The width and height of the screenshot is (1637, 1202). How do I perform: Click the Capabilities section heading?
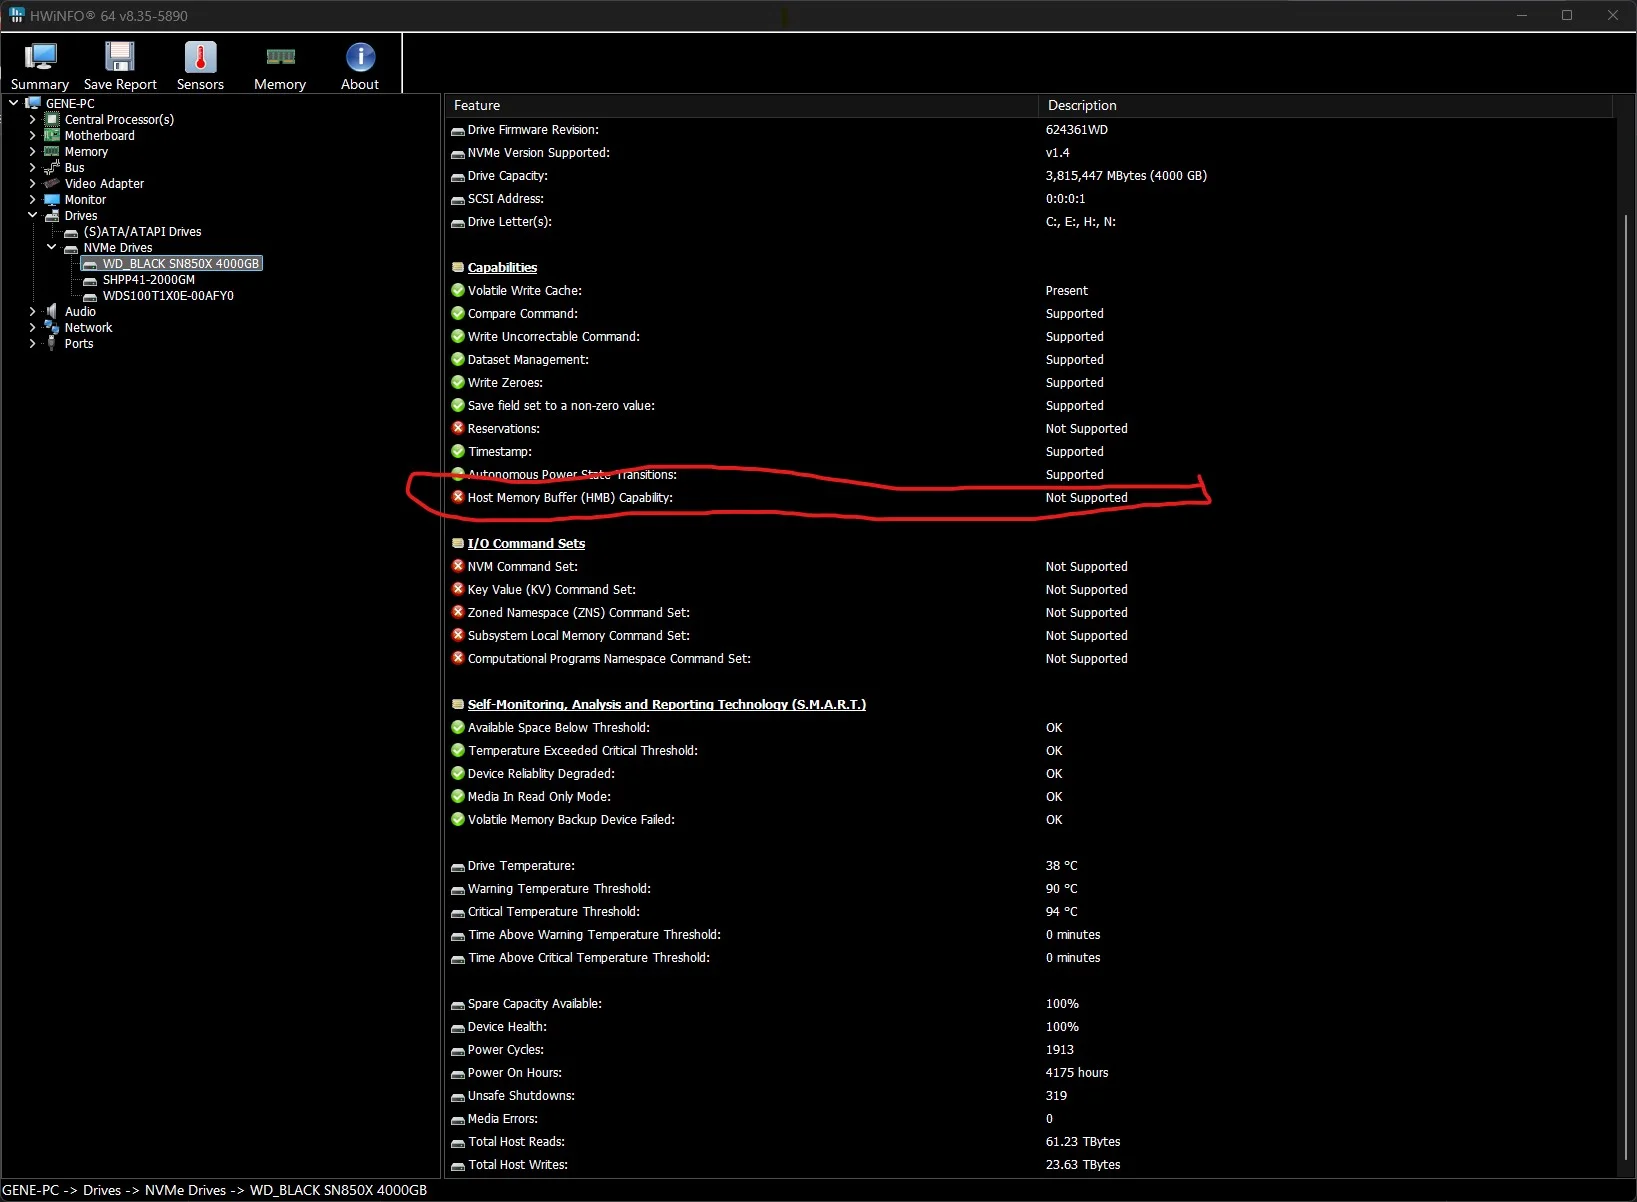tap(502, 267)
